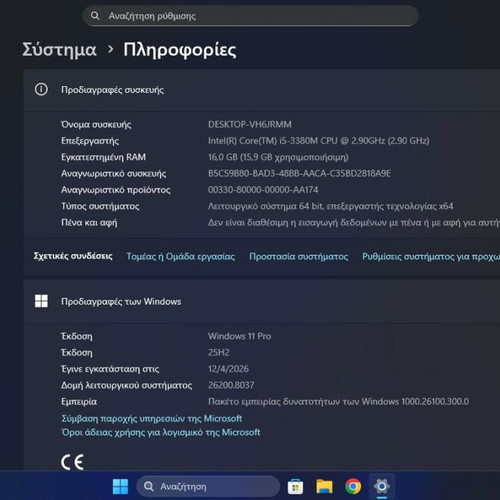Viewport: 500px width, 500px height.
Task: Click the Πληροφορίες breadcrumb title
Action: point(180,50)
